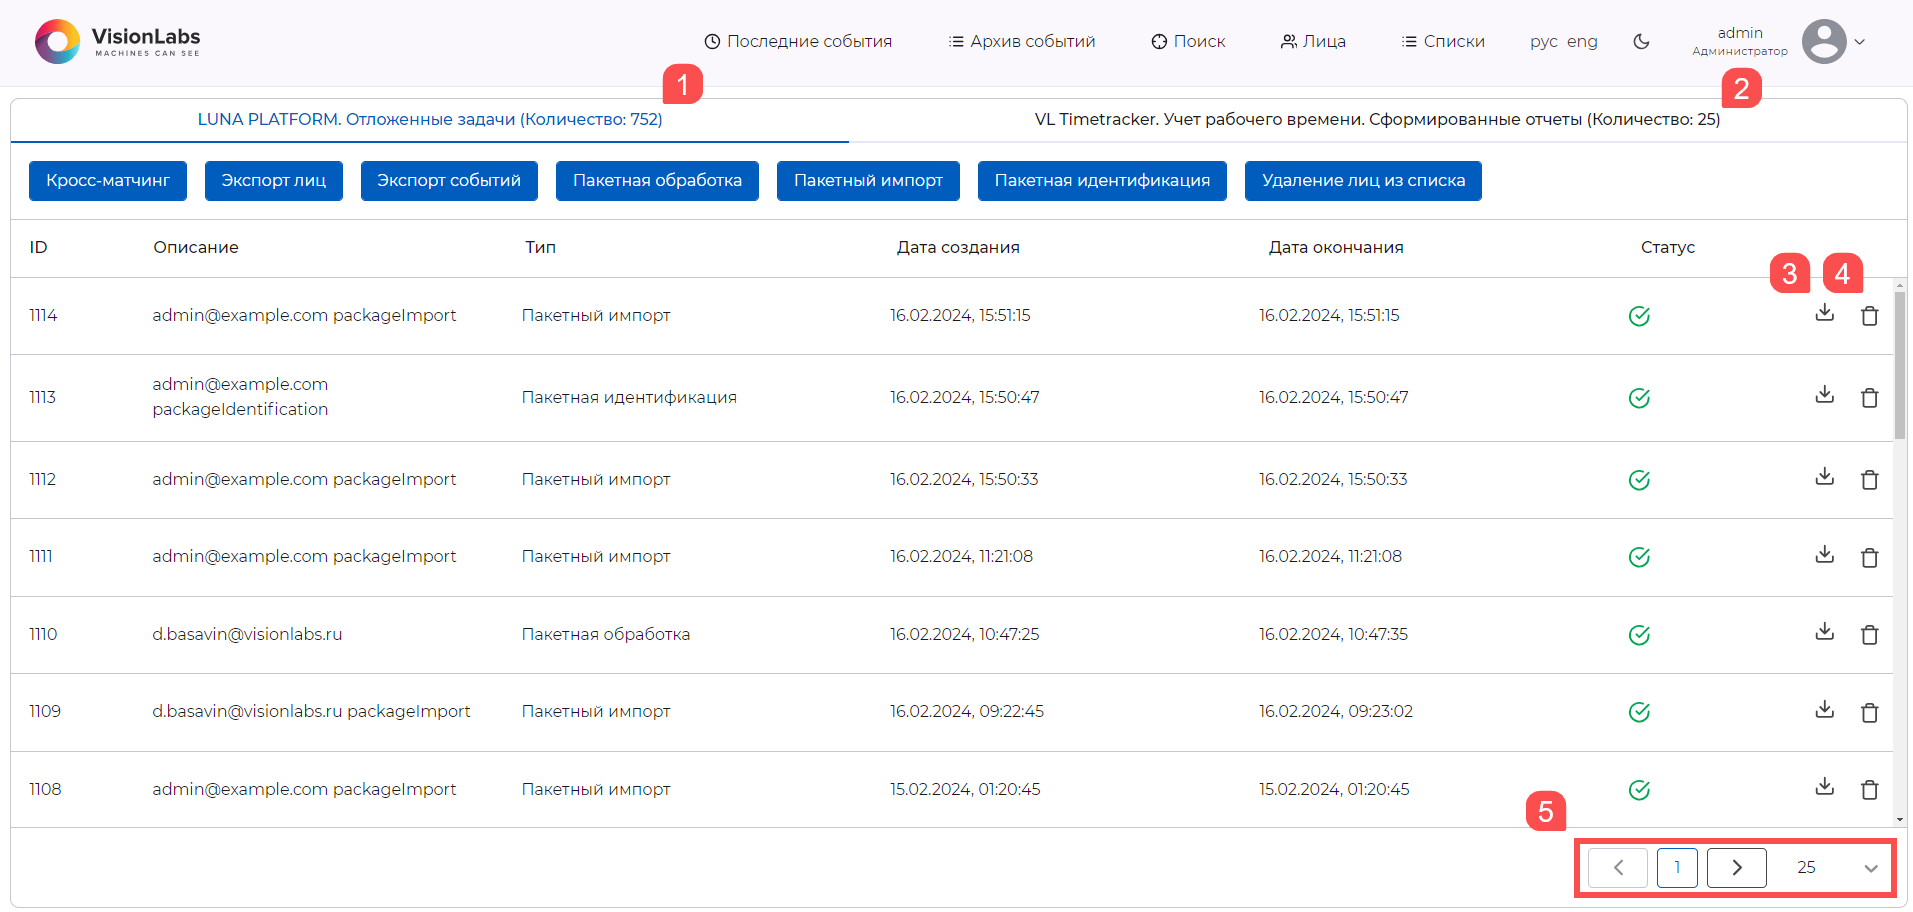Go to Поиск section
The height and width of the screenshot is (912, 1913).
pos(1188,42)
